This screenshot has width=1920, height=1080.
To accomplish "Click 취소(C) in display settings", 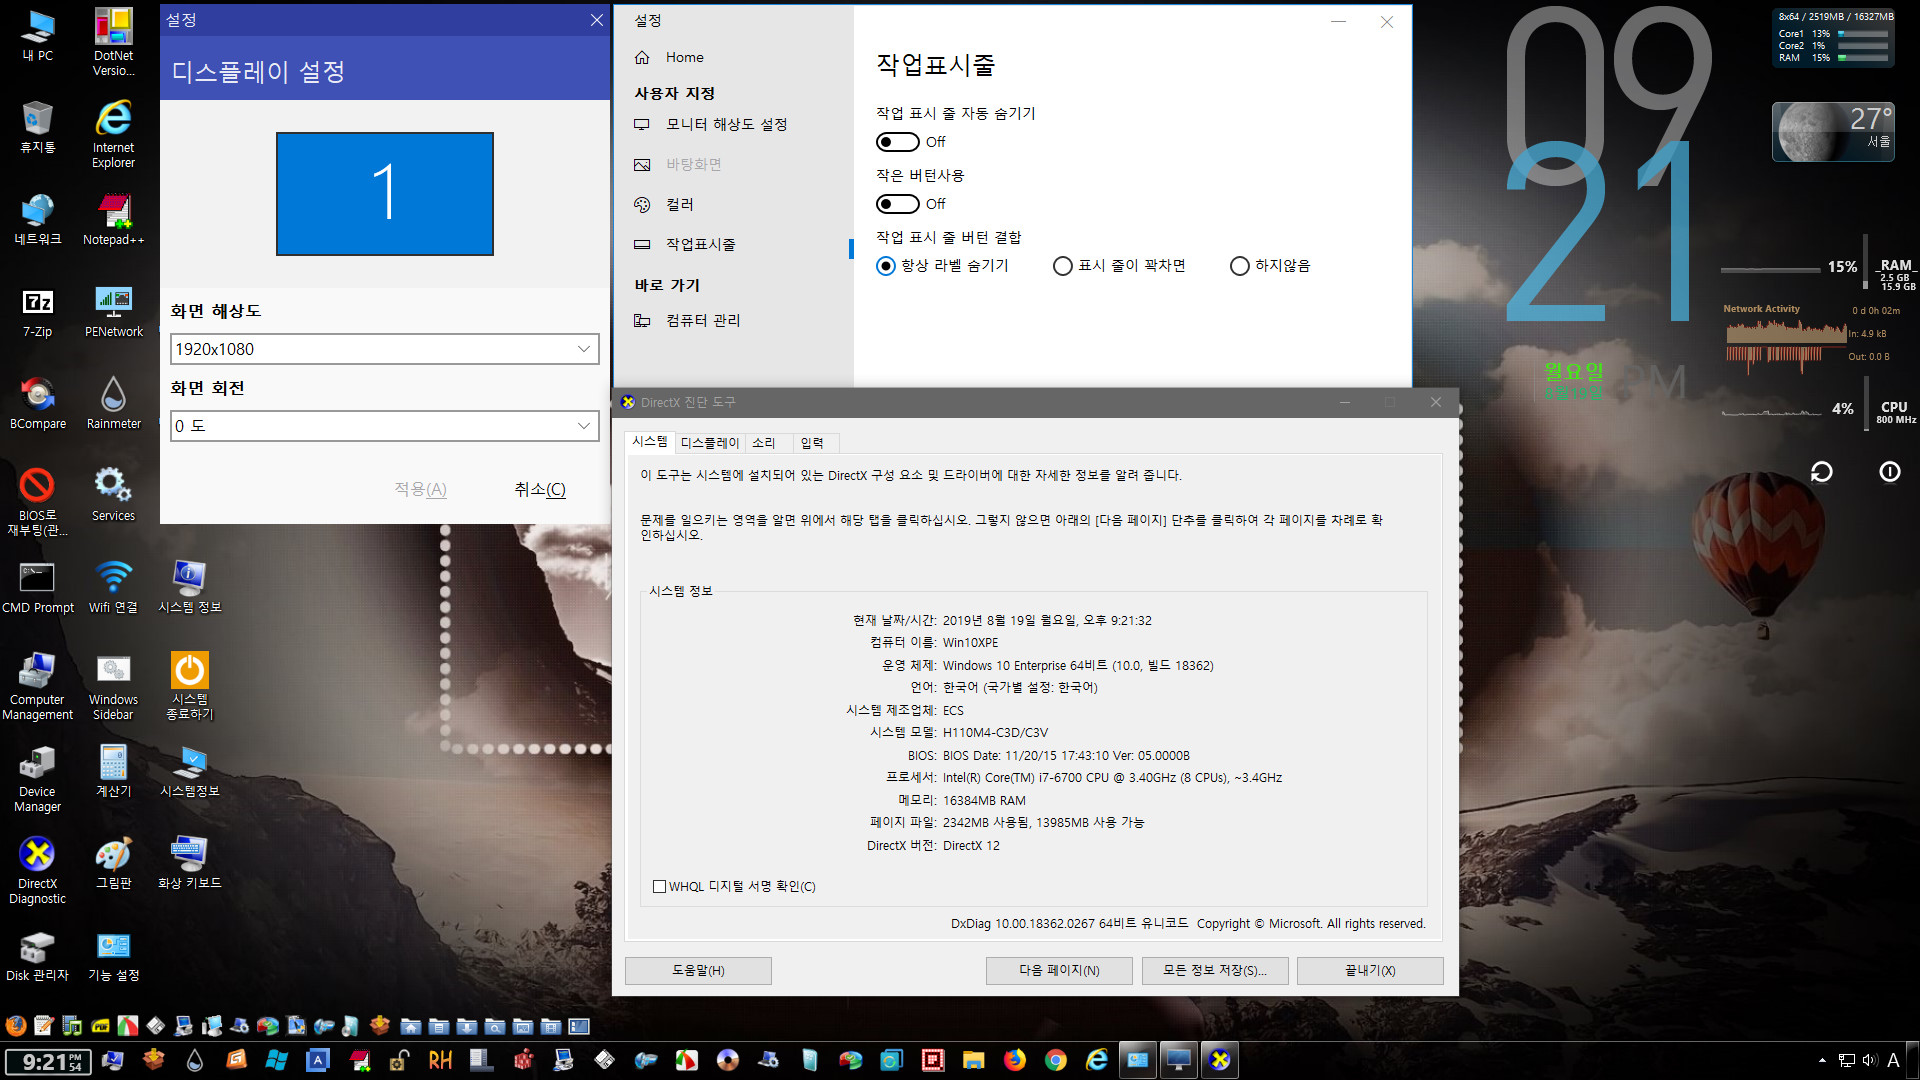I will coord(540,489).
